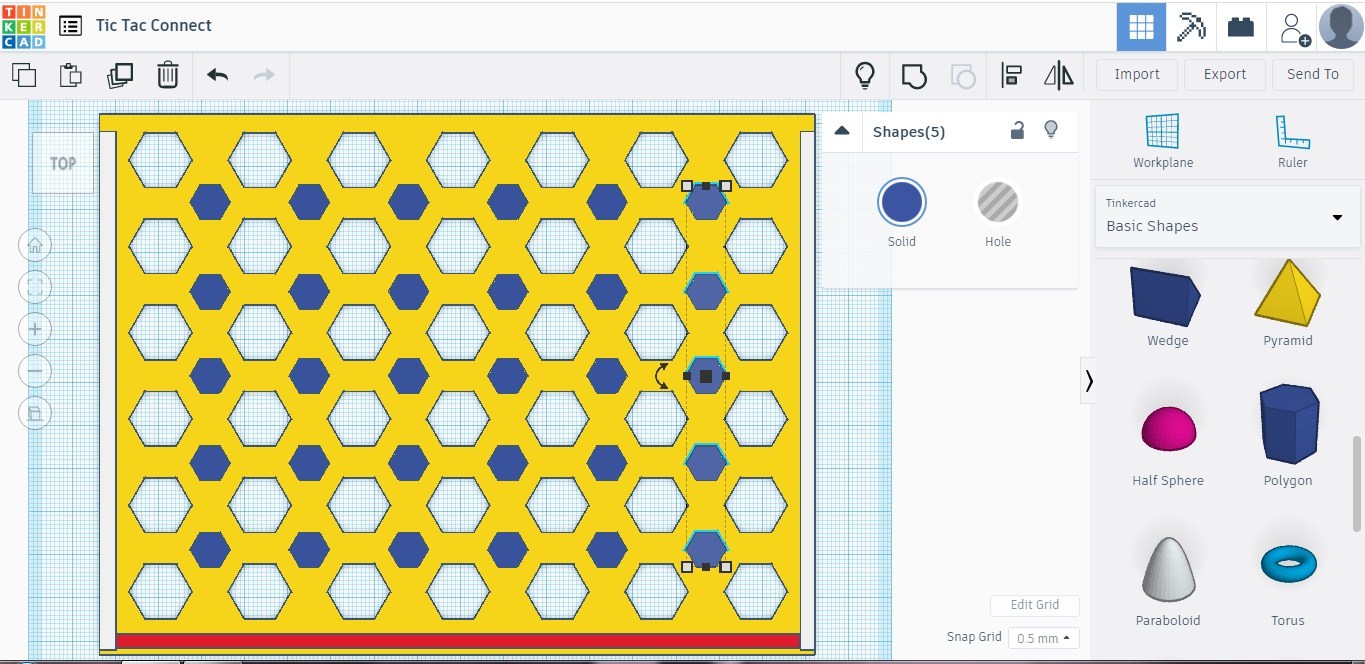Zoom in with the plus icon
Image resolution: width=1365 pixels, height=664 pixels.
point(35,329)
